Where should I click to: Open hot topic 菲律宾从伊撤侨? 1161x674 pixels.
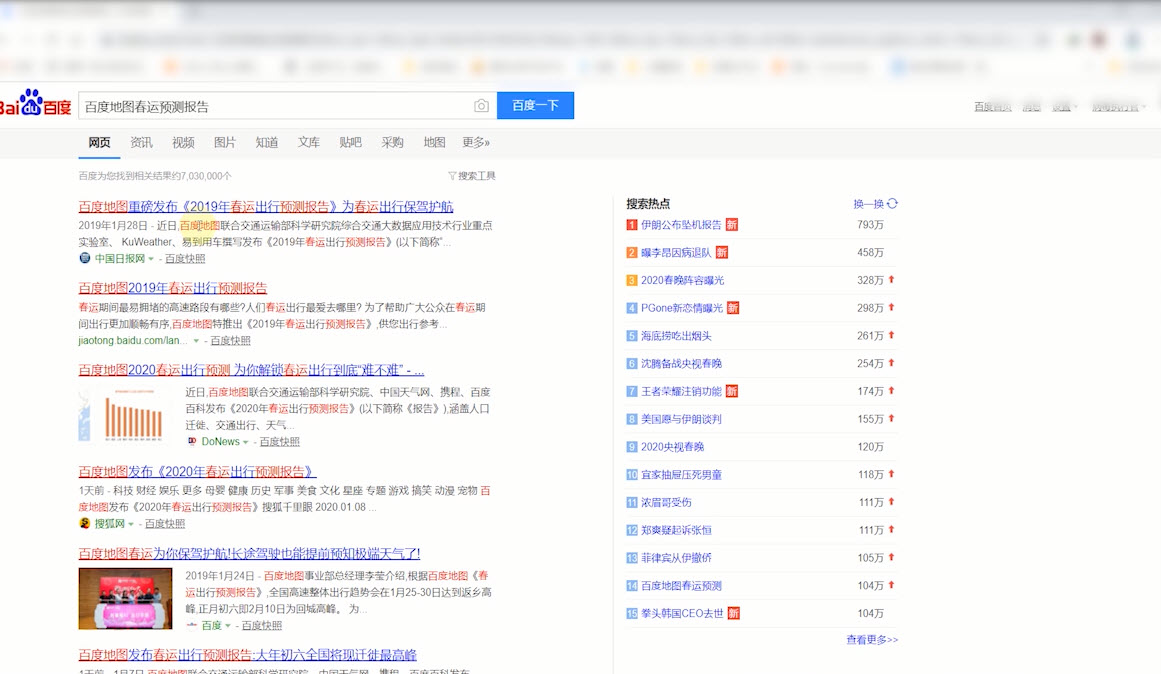[x=676, y=558]
